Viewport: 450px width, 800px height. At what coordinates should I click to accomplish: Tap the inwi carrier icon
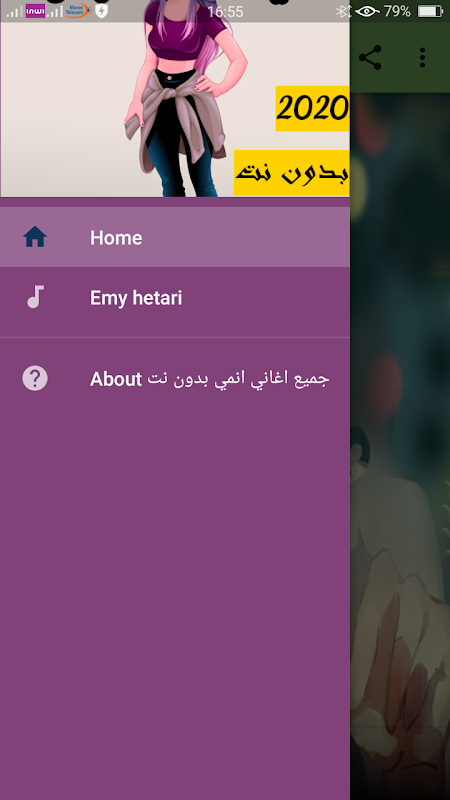[35, 11]
